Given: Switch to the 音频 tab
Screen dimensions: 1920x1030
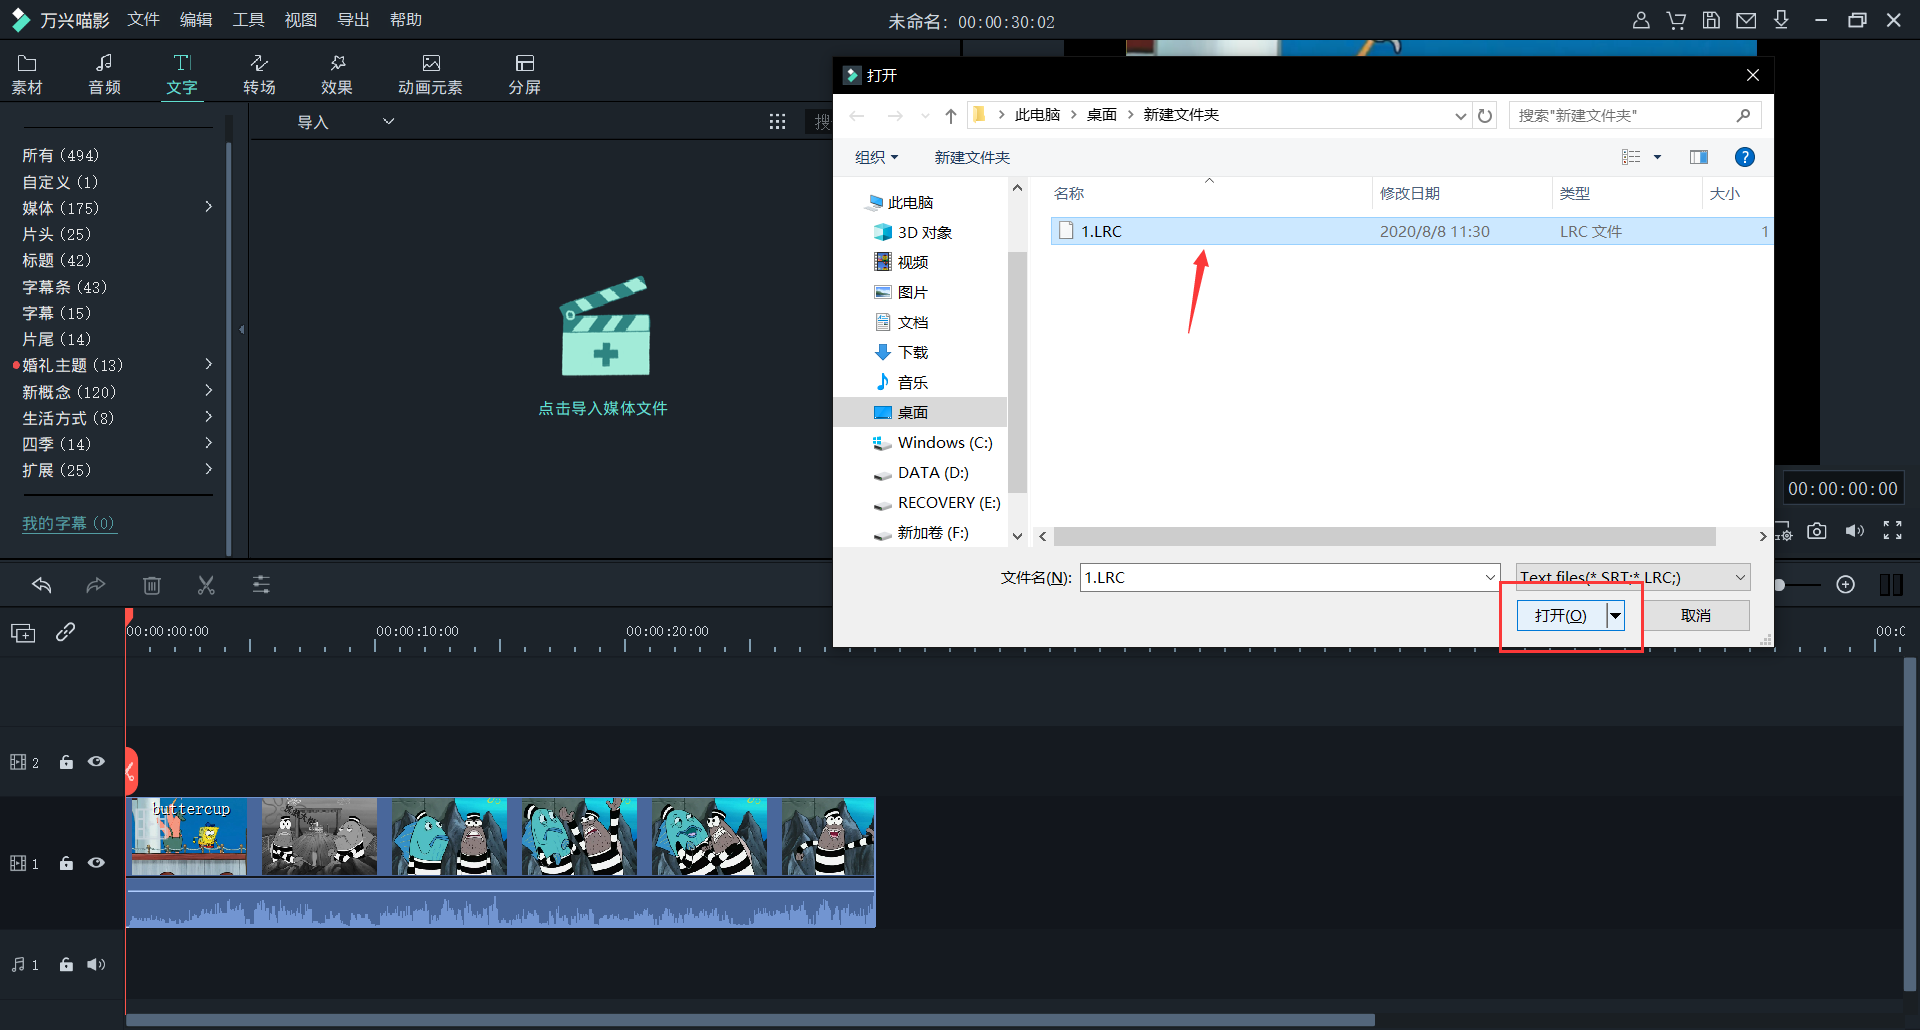Looking at the screenshot, I should pyautogui.click(x=104, y=75).
